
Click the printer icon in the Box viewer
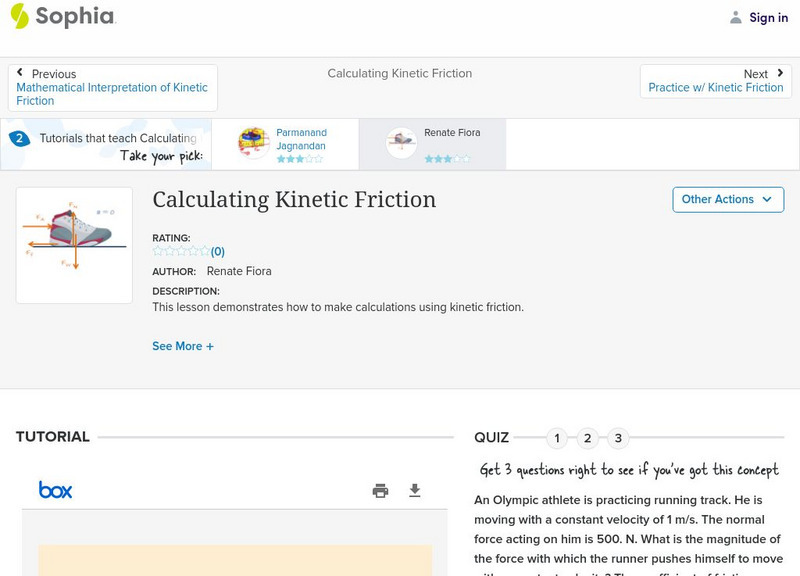pyautogui.click(x=380, y=491)
